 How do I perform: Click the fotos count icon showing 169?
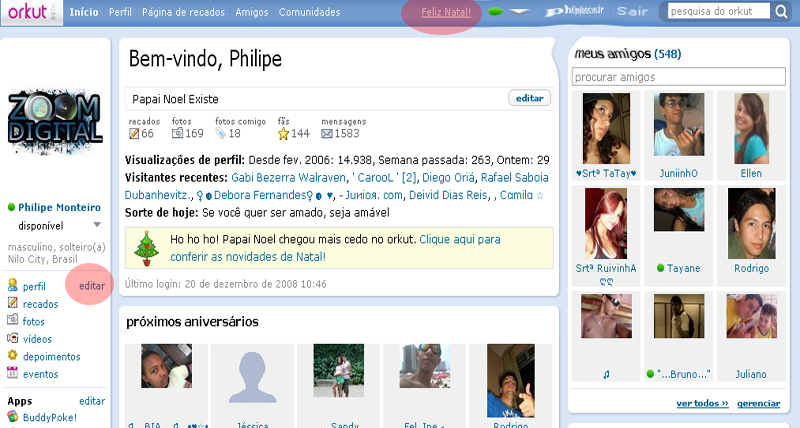pyautogui.click(x=177, y=133)
